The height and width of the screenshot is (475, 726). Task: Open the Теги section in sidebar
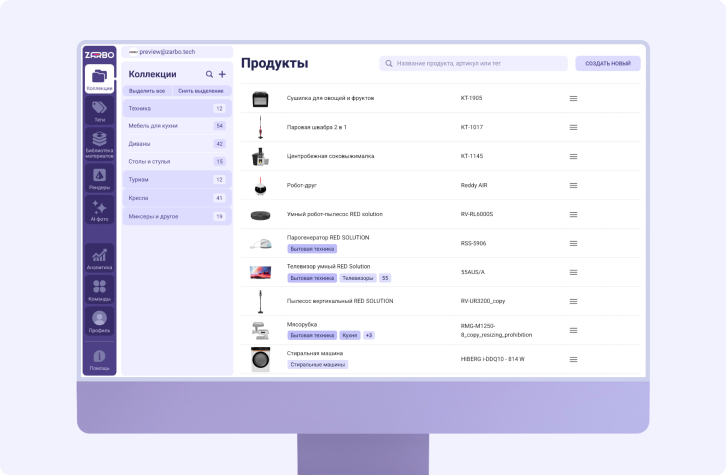point(99,111)
